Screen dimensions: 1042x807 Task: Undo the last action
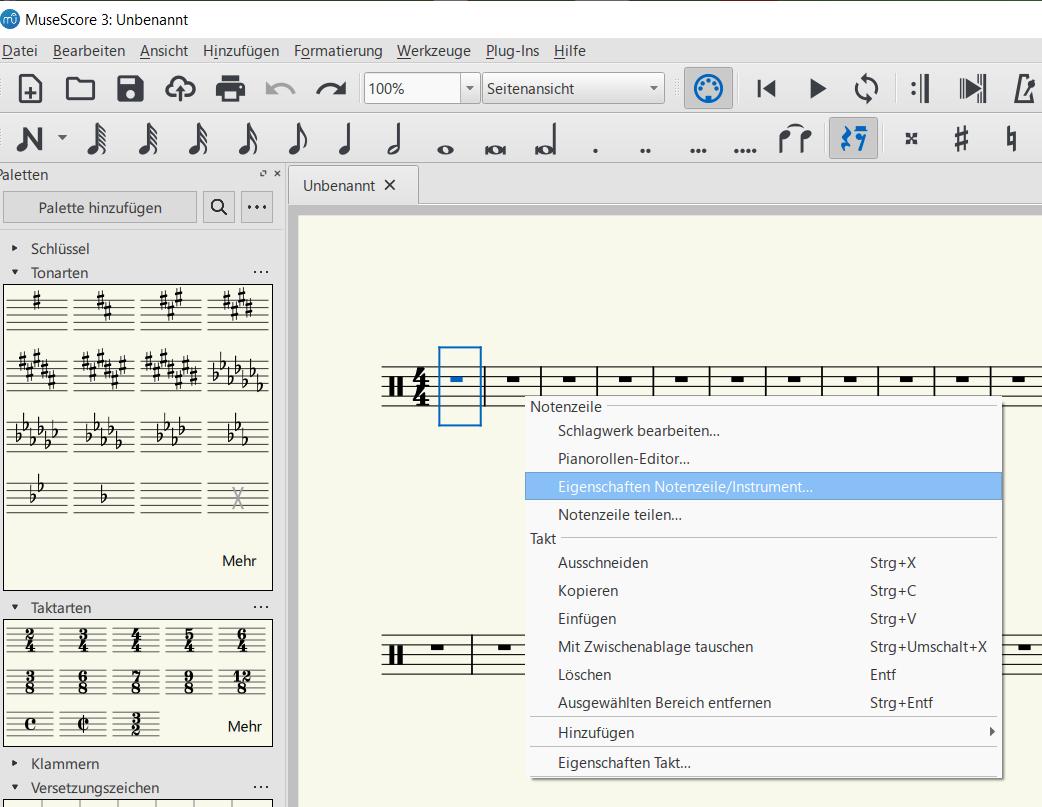point(280,88)
